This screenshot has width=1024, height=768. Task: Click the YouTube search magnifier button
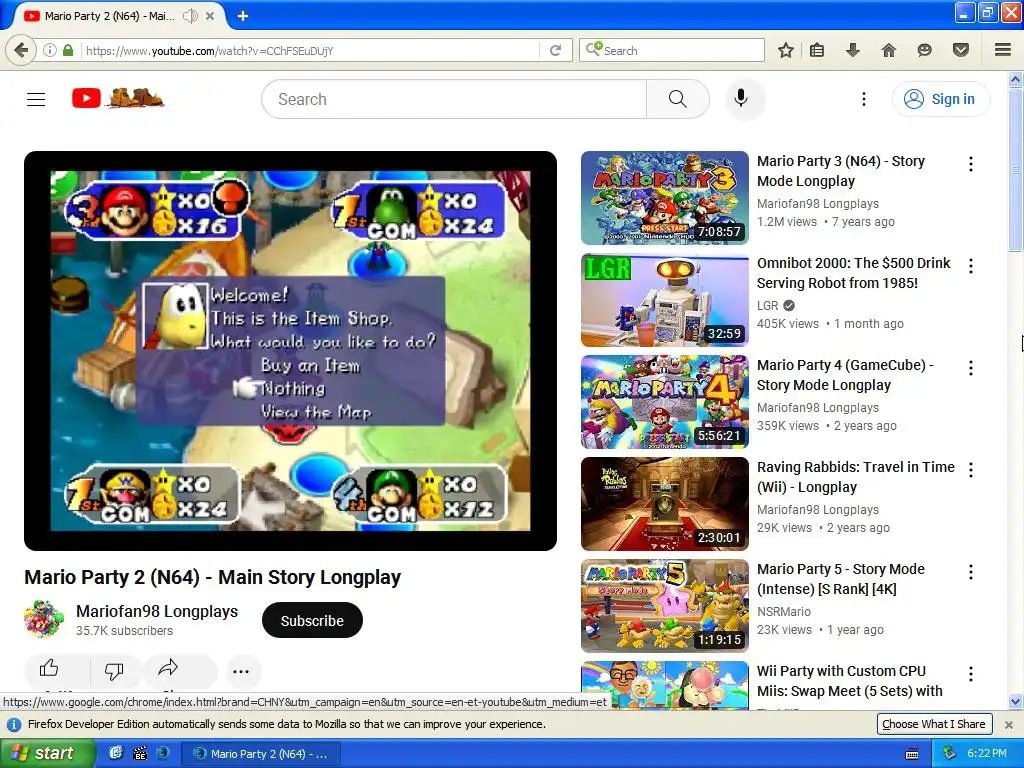pos(678,99)
